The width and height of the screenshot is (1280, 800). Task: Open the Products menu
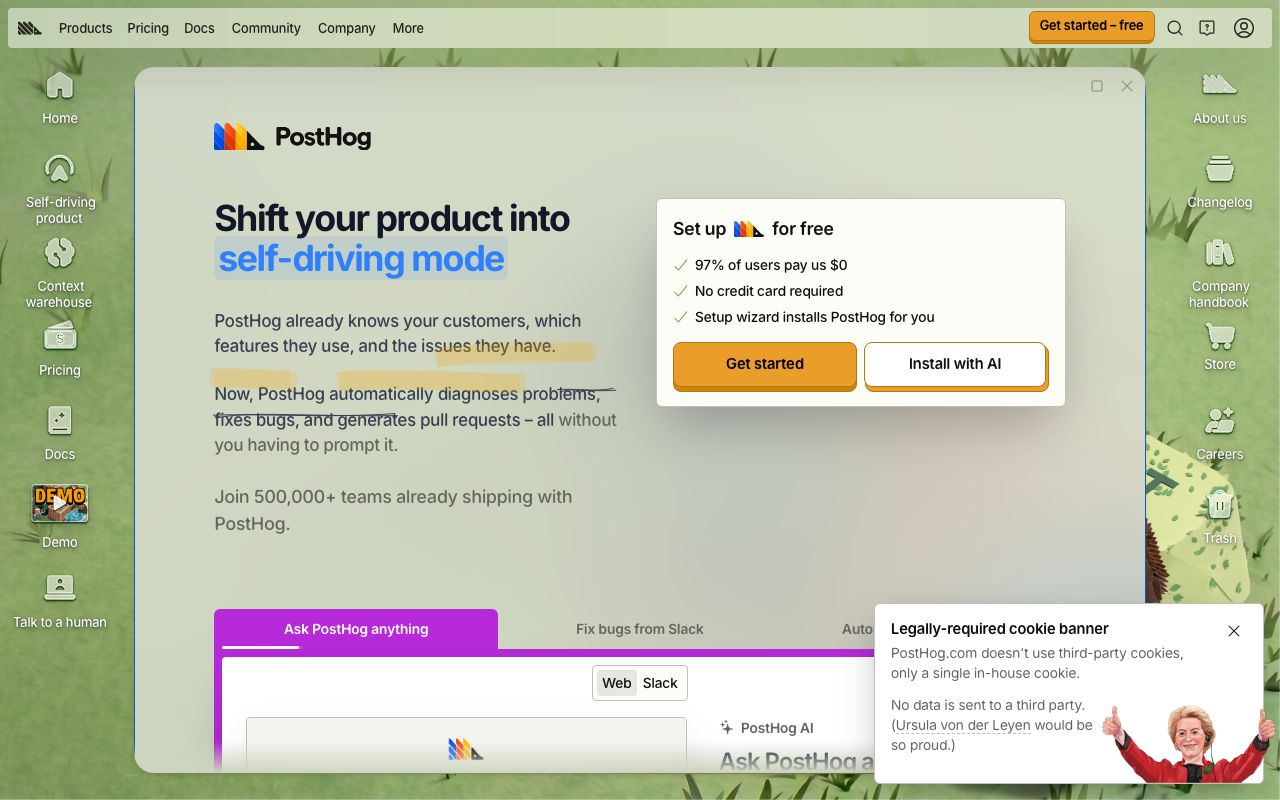(85, 28)
